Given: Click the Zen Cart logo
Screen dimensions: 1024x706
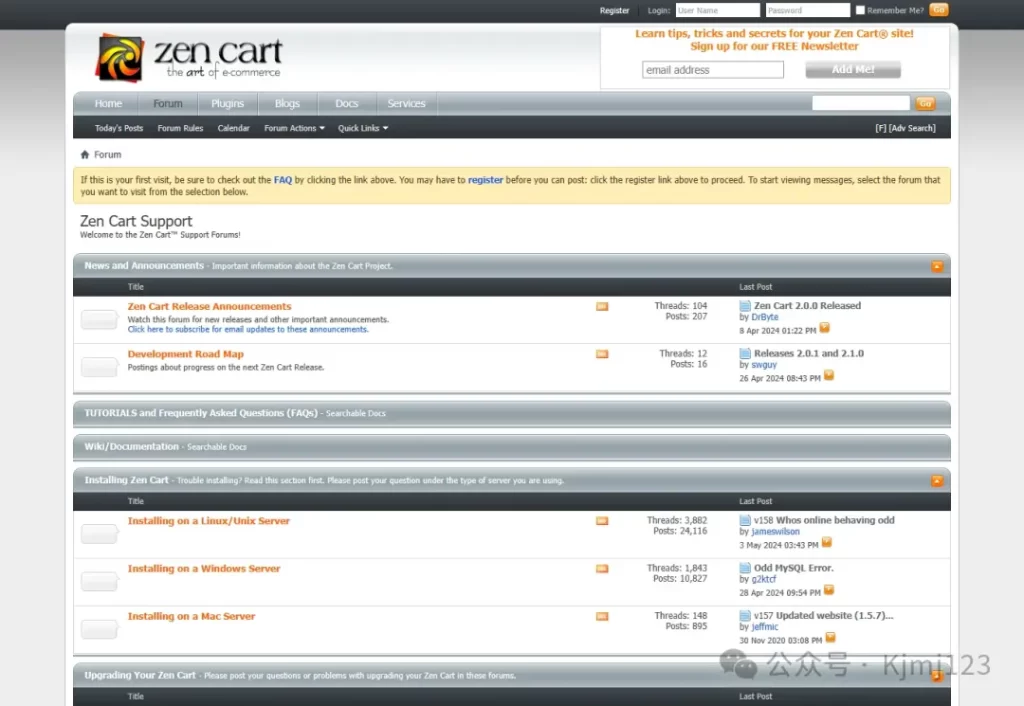Looking at the screenshot, I should click(x=189, y=57).
